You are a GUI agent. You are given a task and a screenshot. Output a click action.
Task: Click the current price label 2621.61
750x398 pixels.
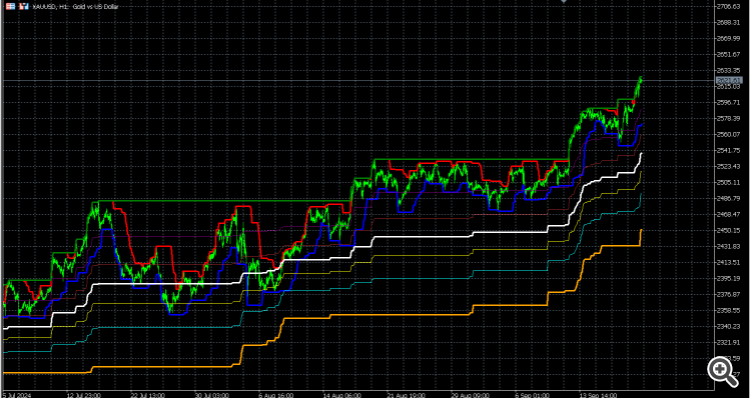tap(729, 80)
